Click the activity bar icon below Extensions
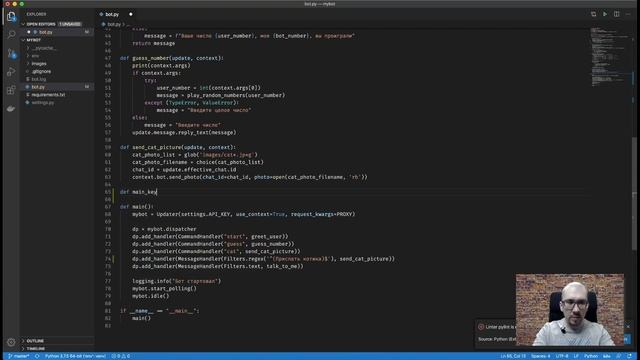This screenshot has width=640, height=360. click(x=11, y=109)
